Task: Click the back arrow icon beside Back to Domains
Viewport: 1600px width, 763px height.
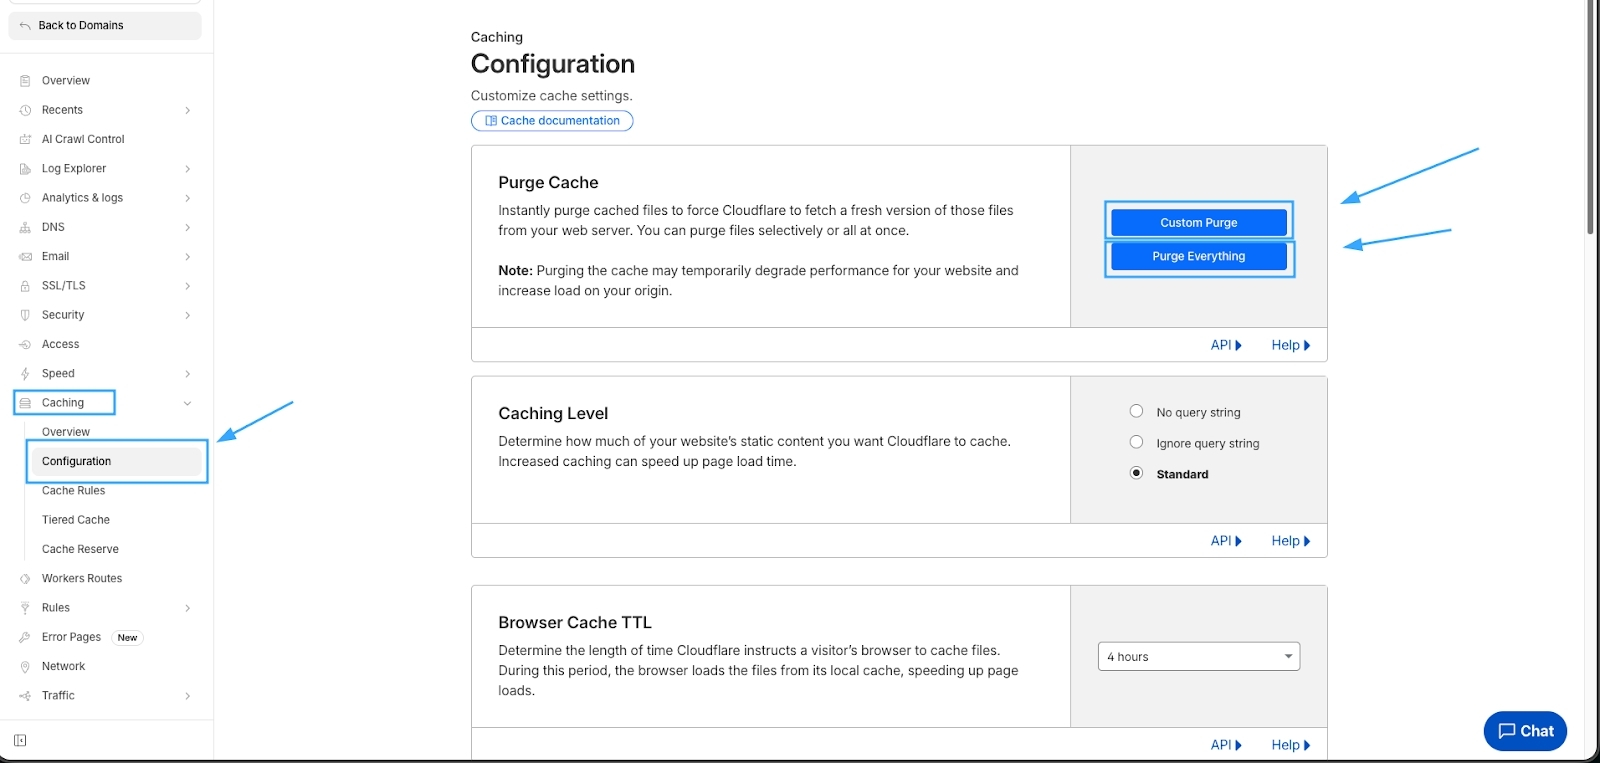Action: pyautogui.click(x=25, y=26)
